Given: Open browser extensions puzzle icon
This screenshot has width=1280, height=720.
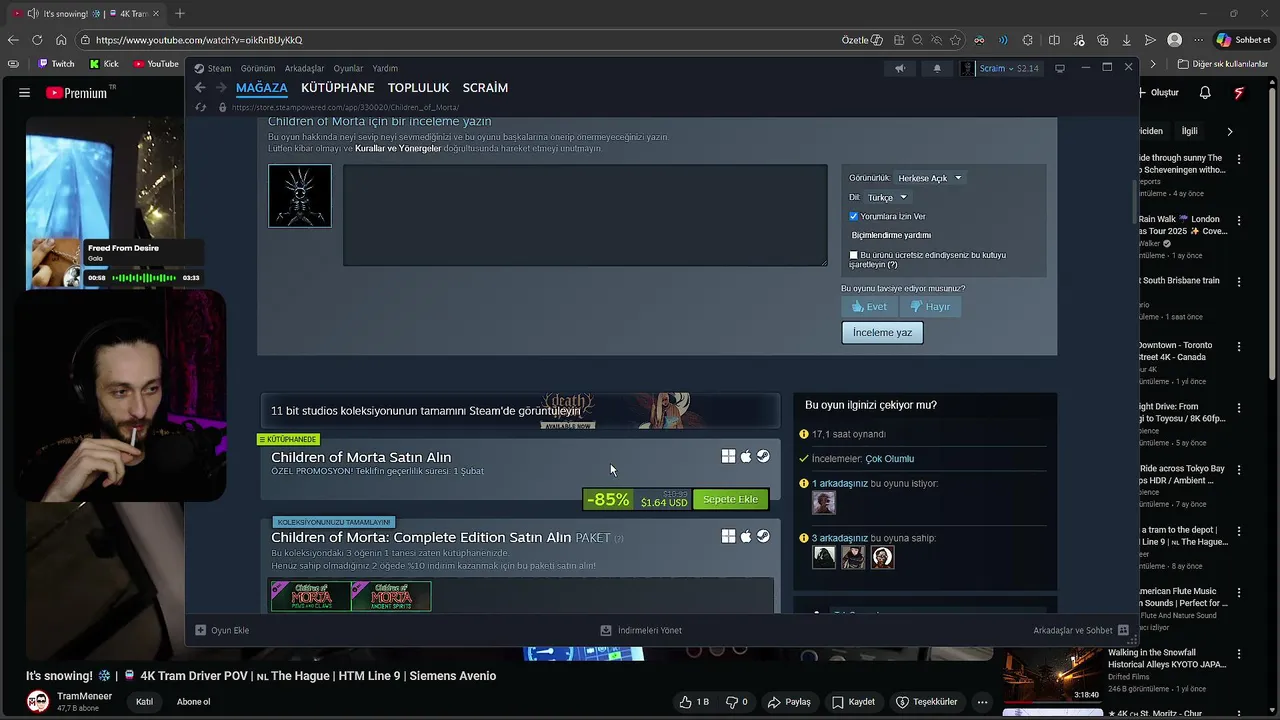Looking at the screenshot, I should click(1028, 40).
